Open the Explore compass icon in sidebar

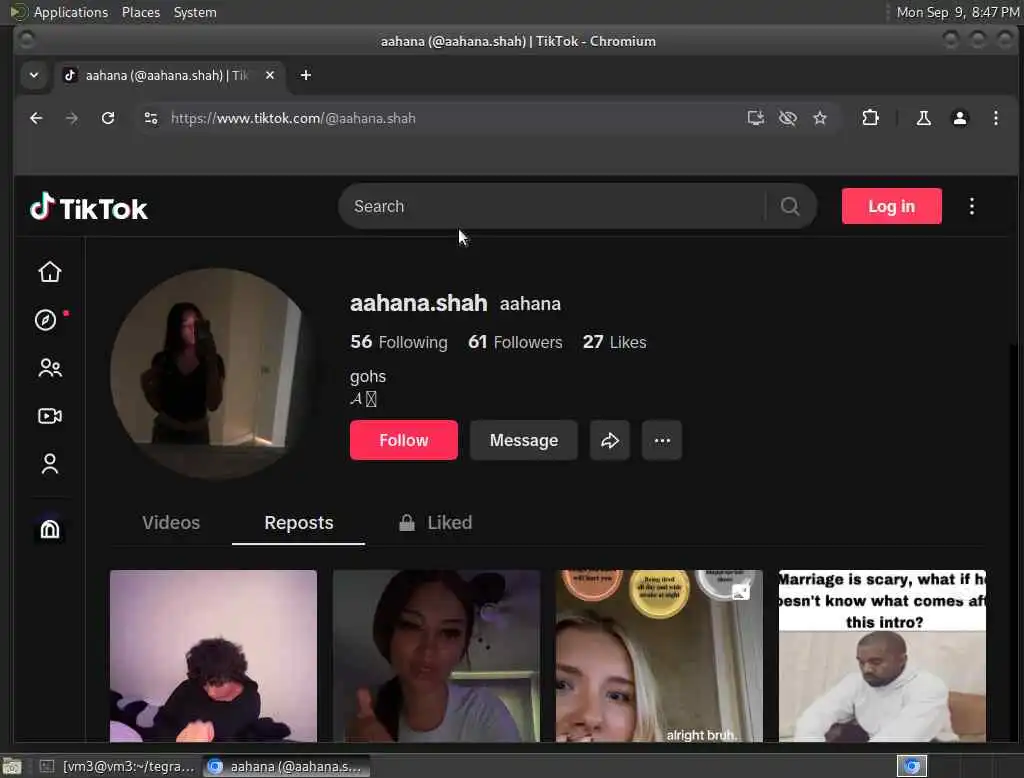tap(46, 320)
